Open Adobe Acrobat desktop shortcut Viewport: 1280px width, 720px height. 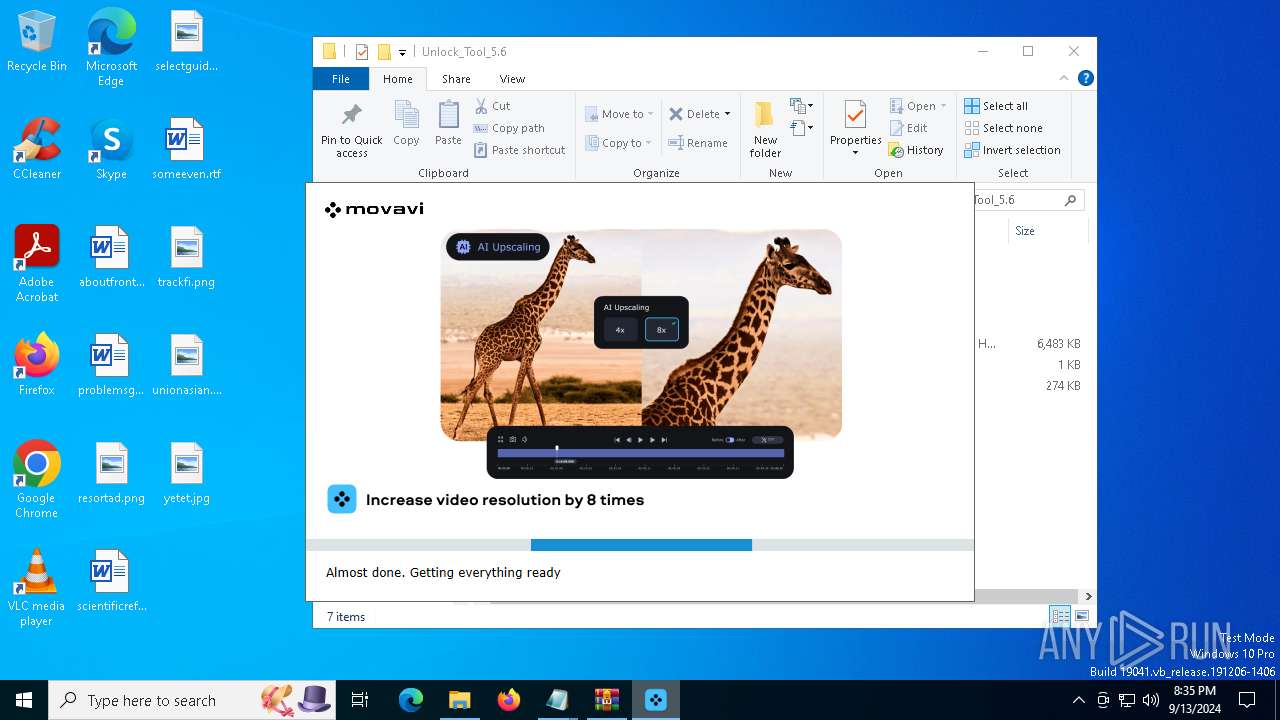37,264
